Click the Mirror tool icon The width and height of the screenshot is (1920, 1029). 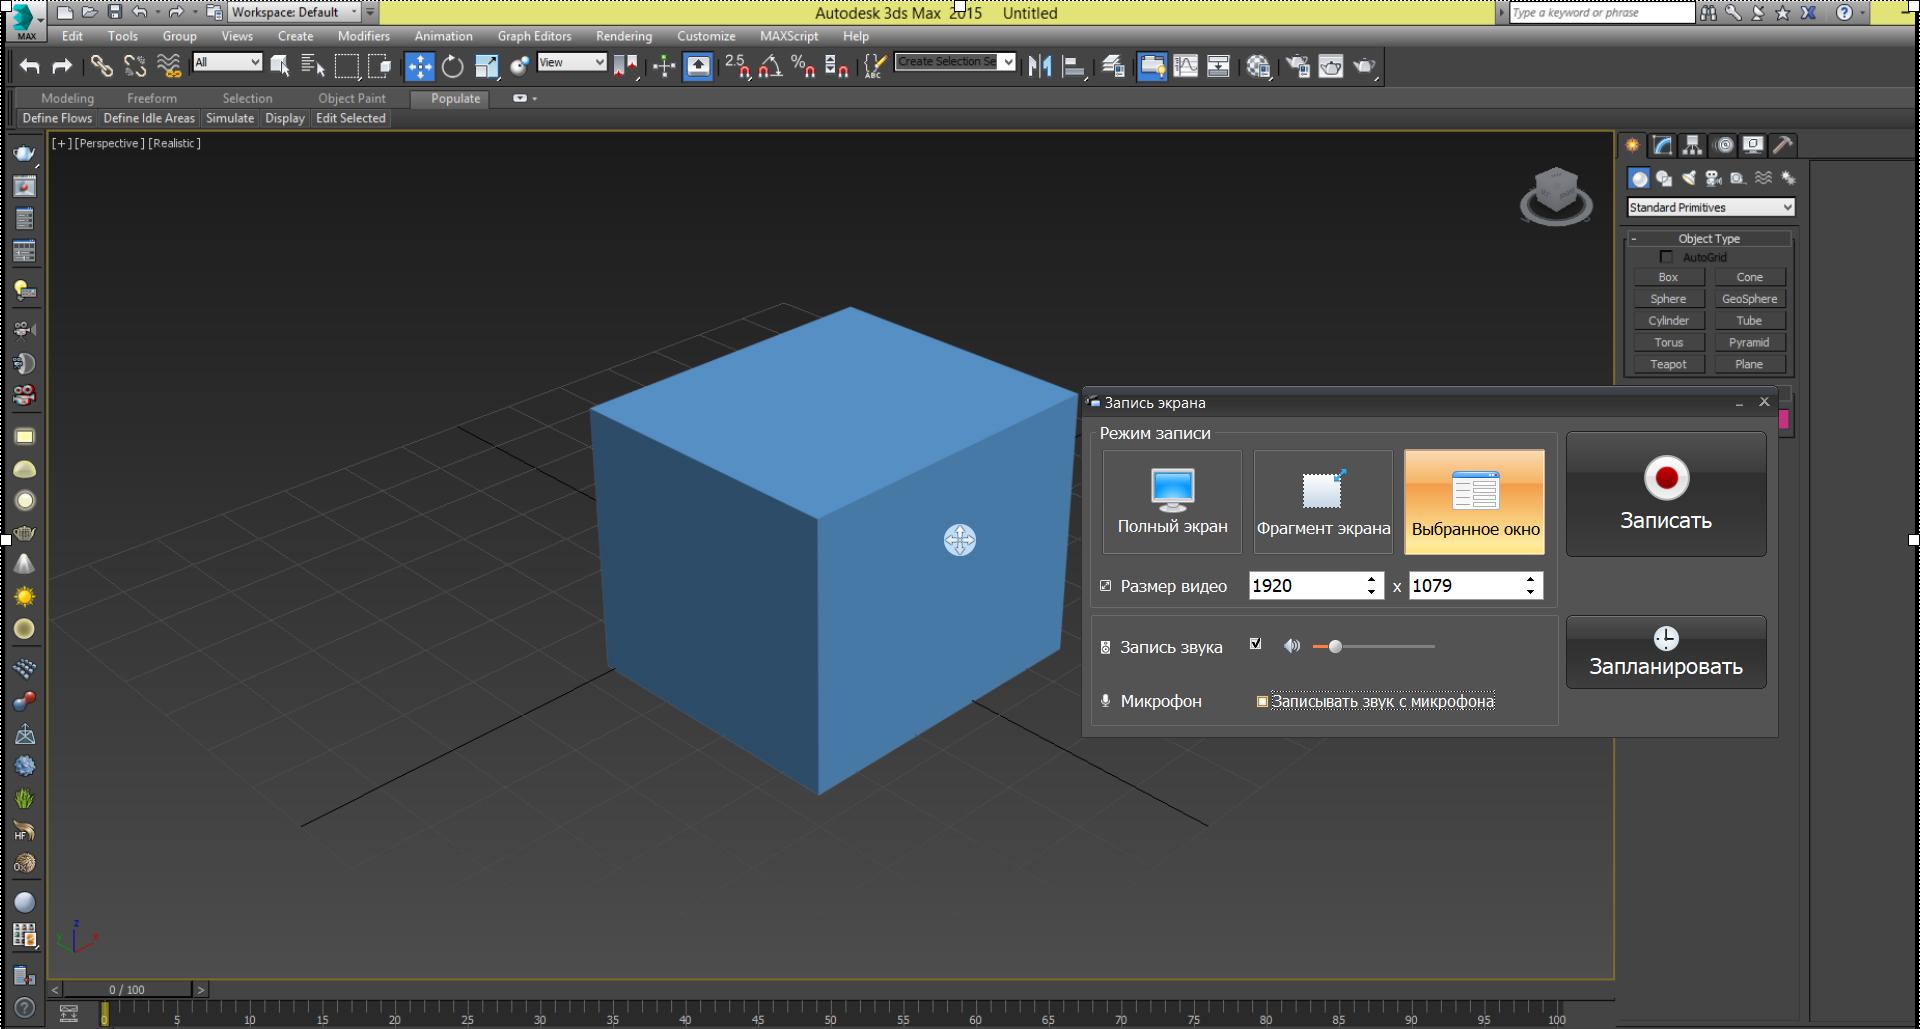1039,67
